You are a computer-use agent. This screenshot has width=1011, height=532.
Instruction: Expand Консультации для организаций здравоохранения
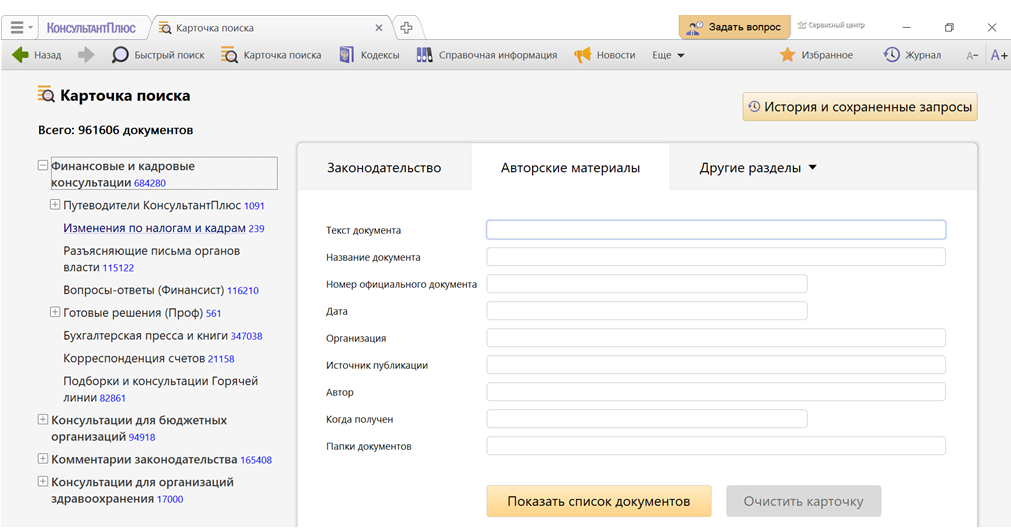tap(43, 482)
